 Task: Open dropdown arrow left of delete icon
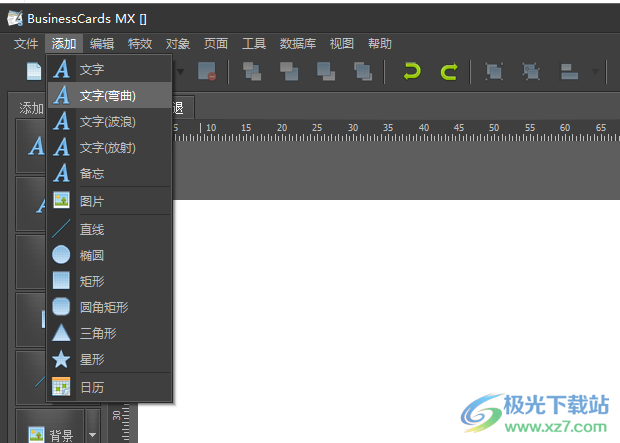click(180, 72)
